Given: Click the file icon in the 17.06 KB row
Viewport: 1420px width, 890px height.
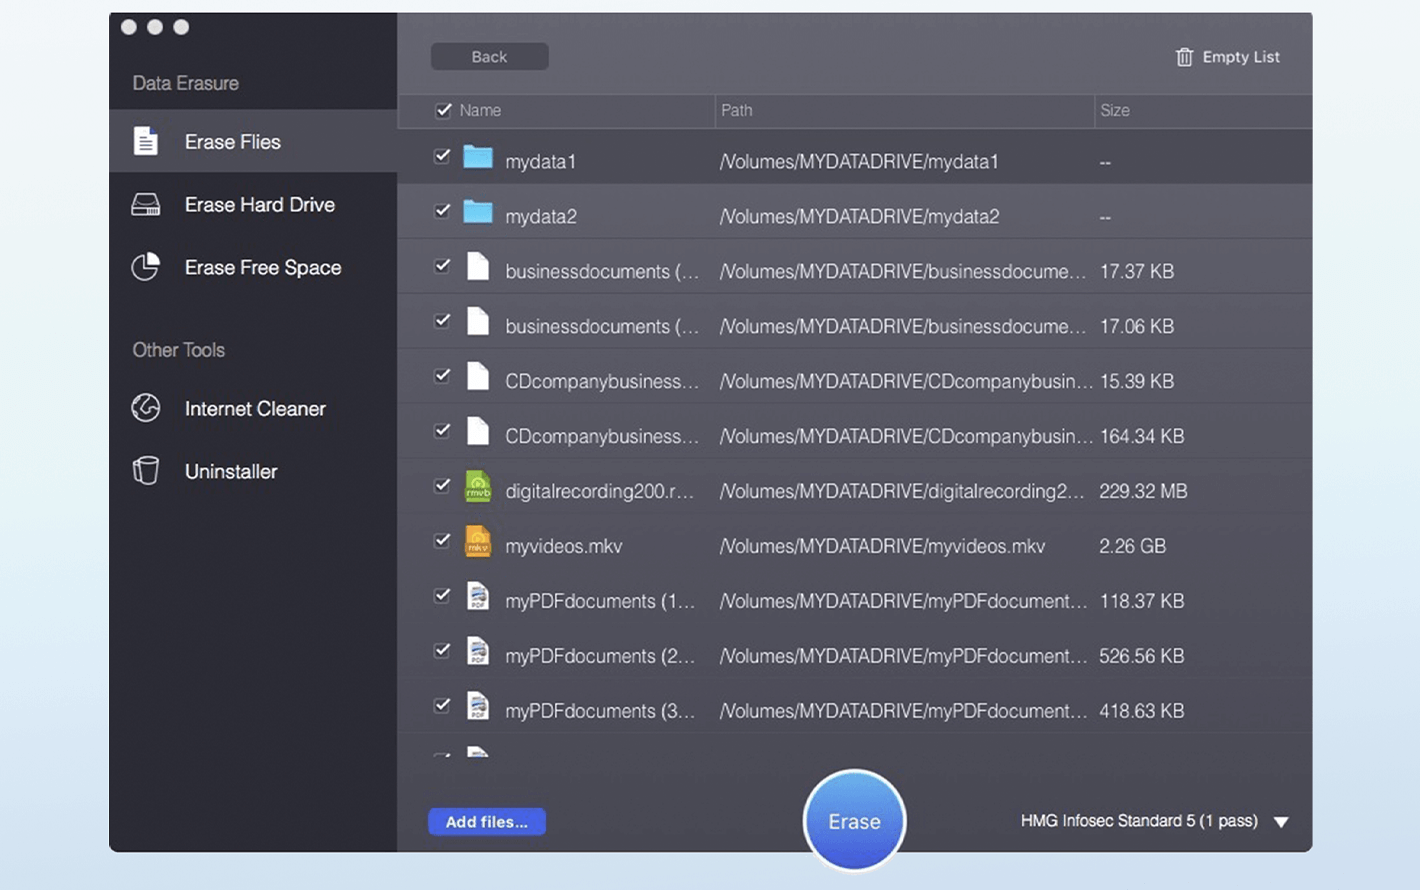Looking at the screenshot, I should pyautogui.click(x=478, y=321).
